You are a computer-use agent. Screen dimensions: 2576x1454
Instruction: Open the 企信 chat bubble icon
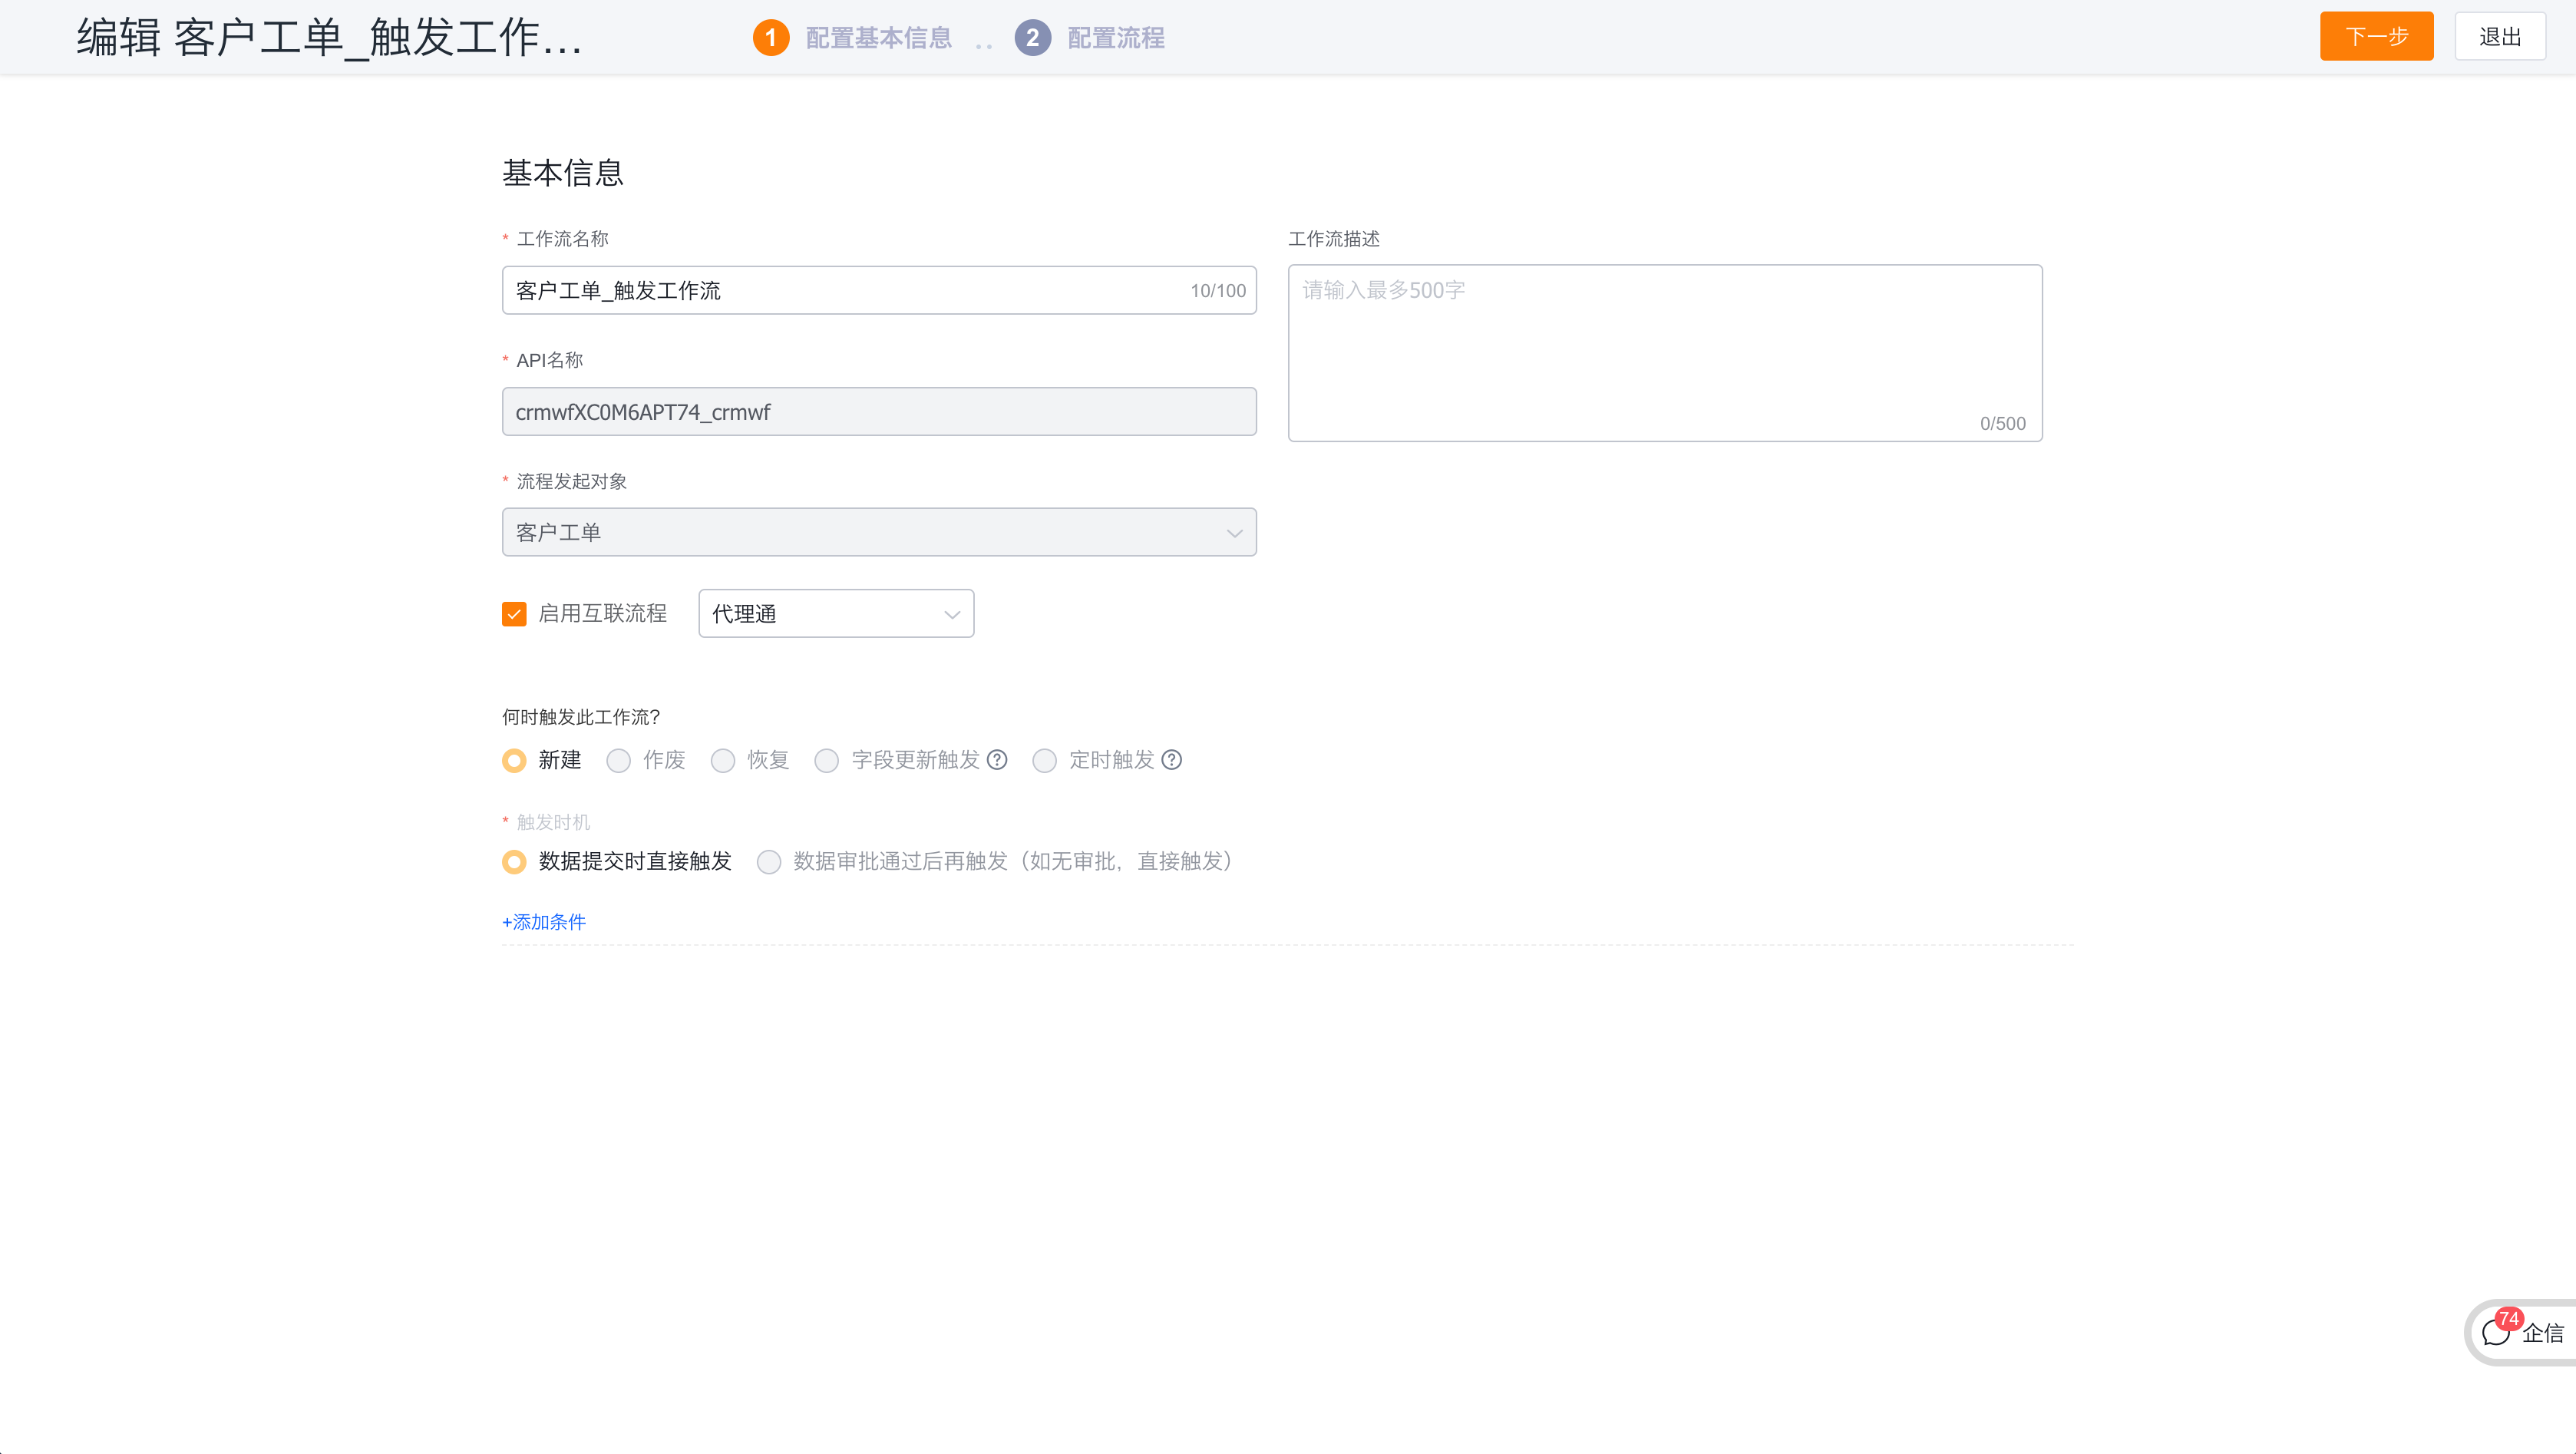coord(2496,1332)
